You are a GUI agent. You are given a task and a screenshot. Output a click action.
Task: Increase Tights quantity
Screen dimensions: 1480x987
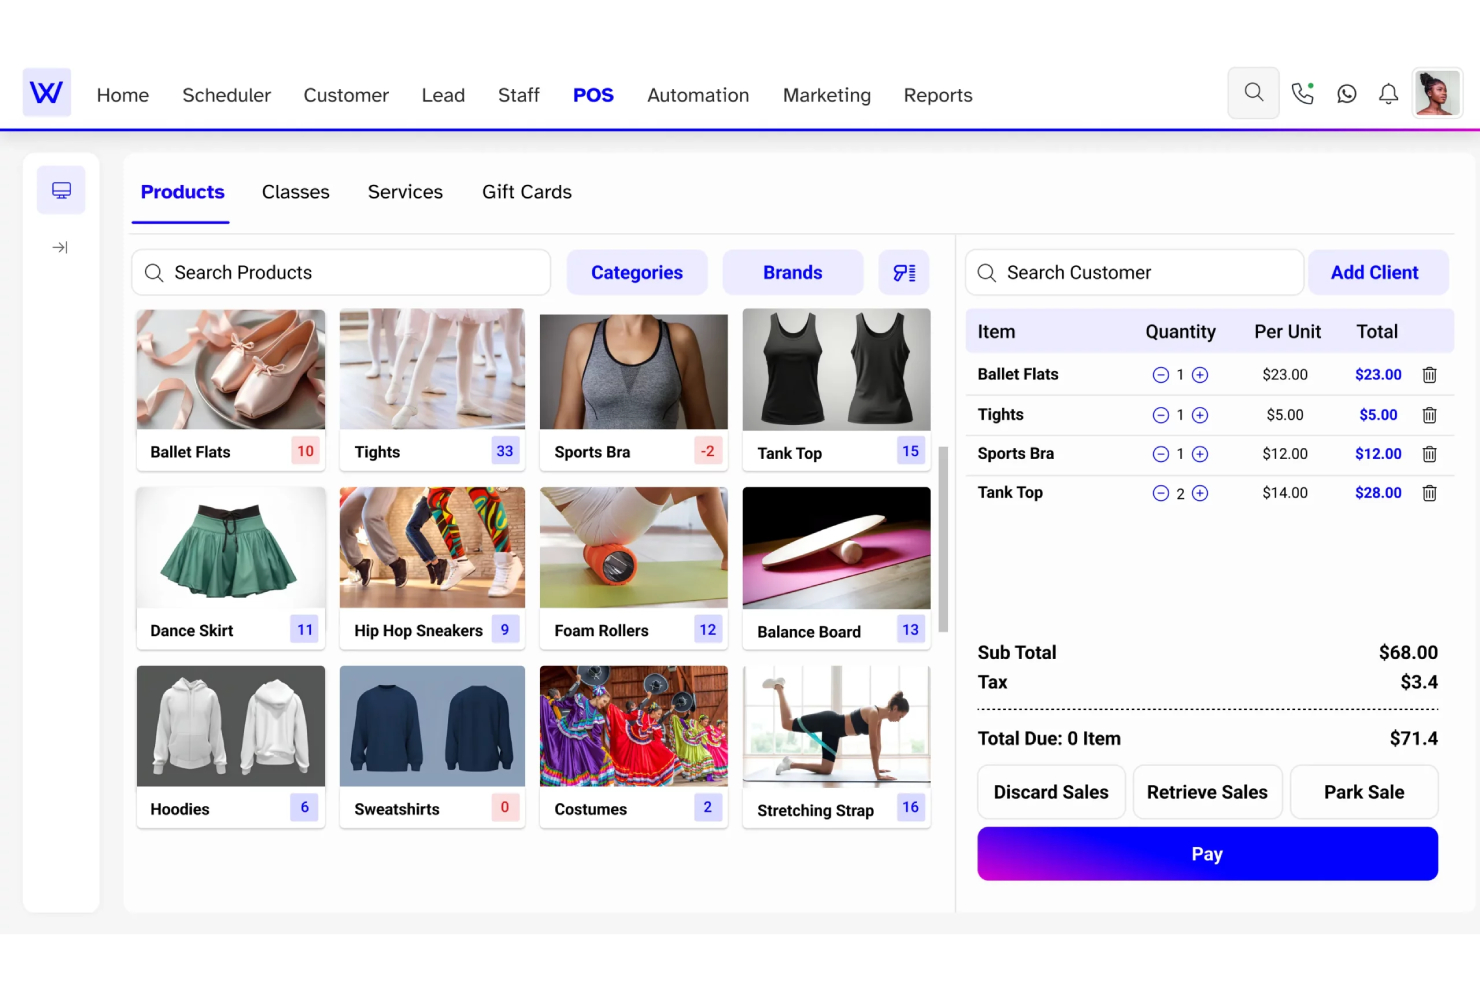[x=1200, y=415]
